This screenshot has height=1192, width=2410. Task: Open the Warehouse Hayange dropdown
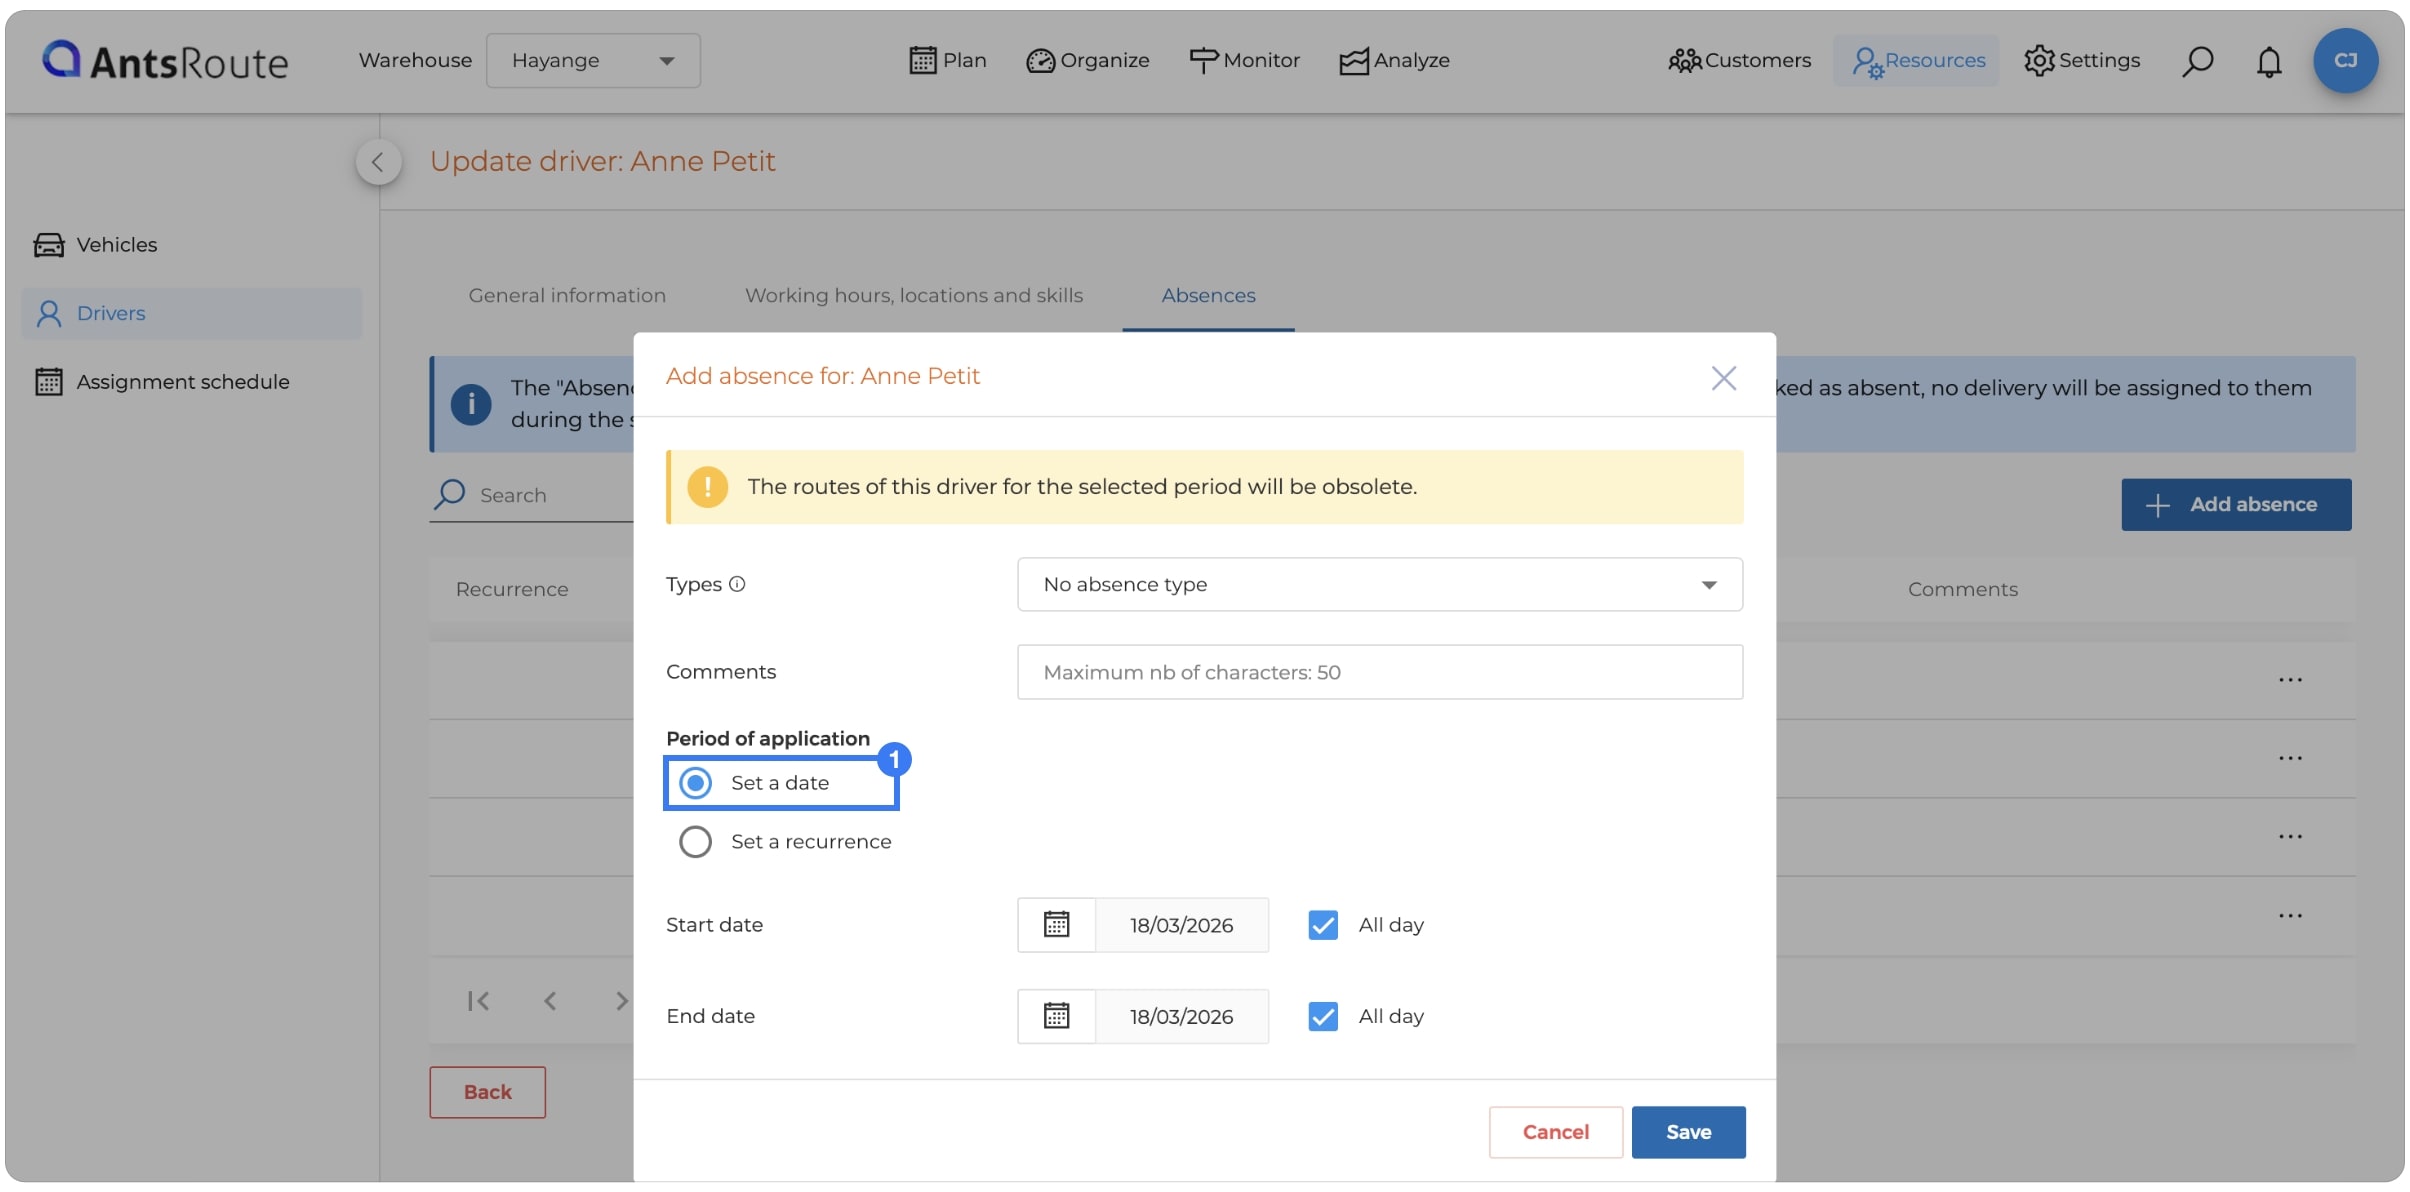[x=593, y=60]
